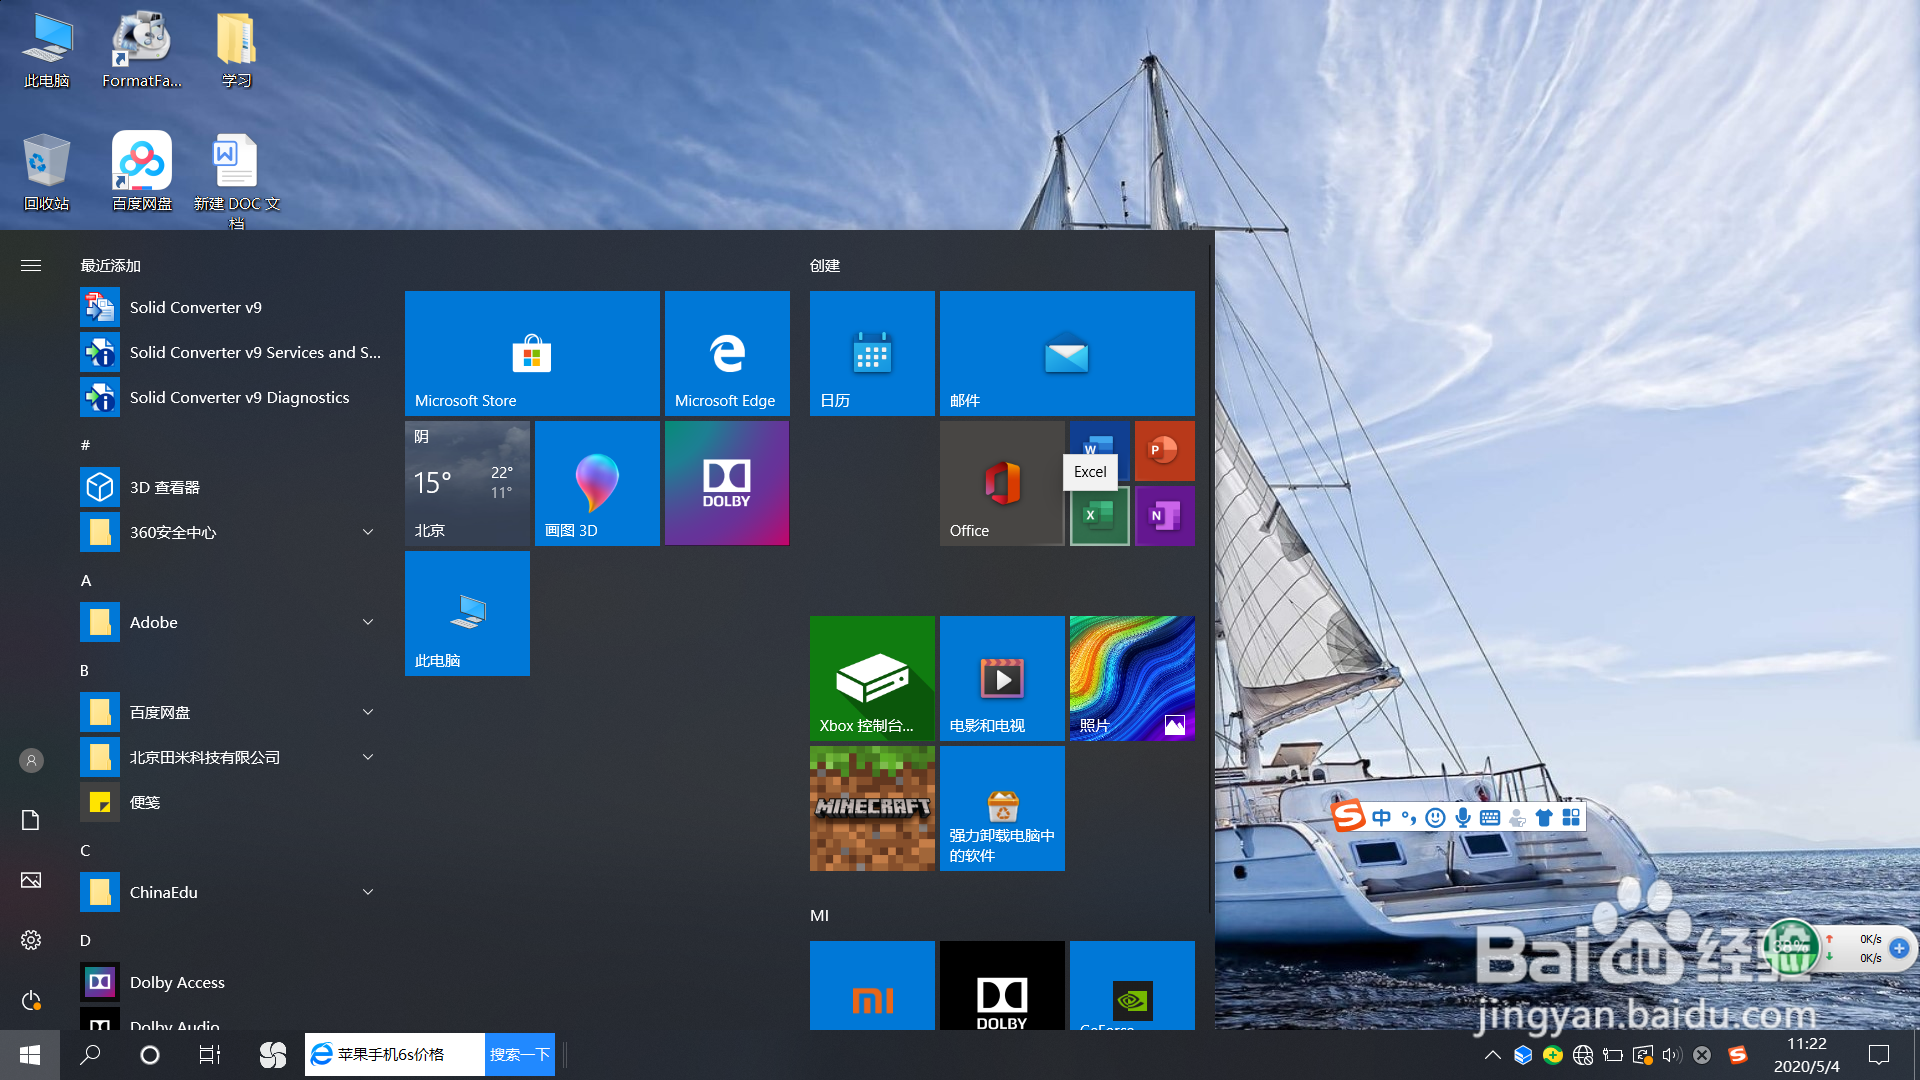
Task: Open Solid Converter v9 Diagnostics
Action: (230, 397)
